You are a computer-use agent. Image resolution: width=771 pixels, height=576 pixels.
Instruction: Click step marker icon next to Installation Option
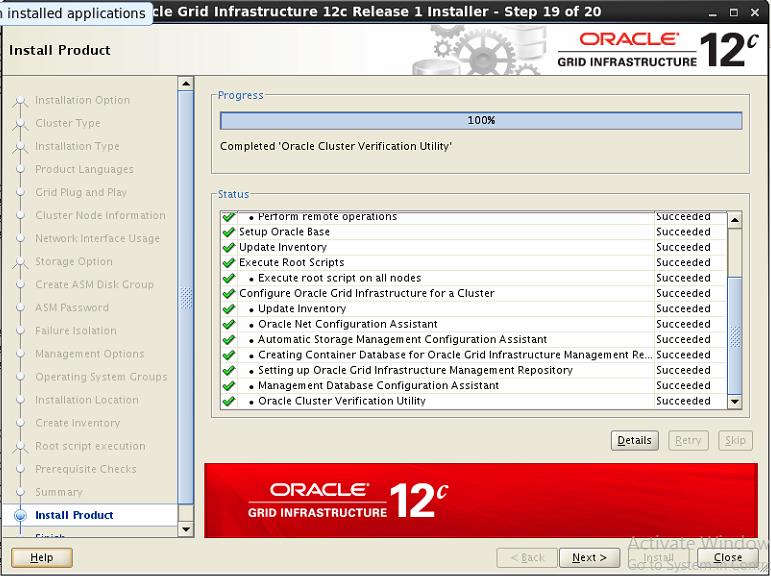[x=20, y=101]
